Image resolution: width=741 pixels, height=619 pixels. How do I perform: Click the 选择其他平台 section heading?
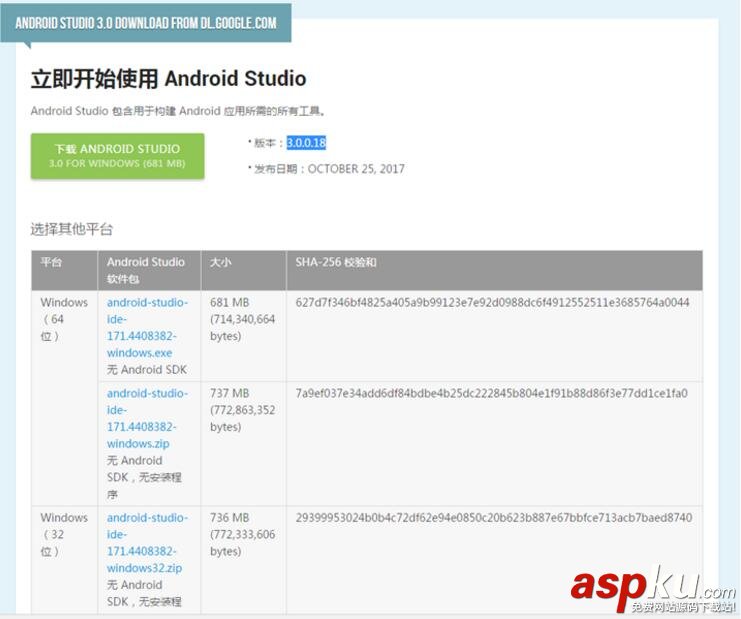[x=72, y=229]
